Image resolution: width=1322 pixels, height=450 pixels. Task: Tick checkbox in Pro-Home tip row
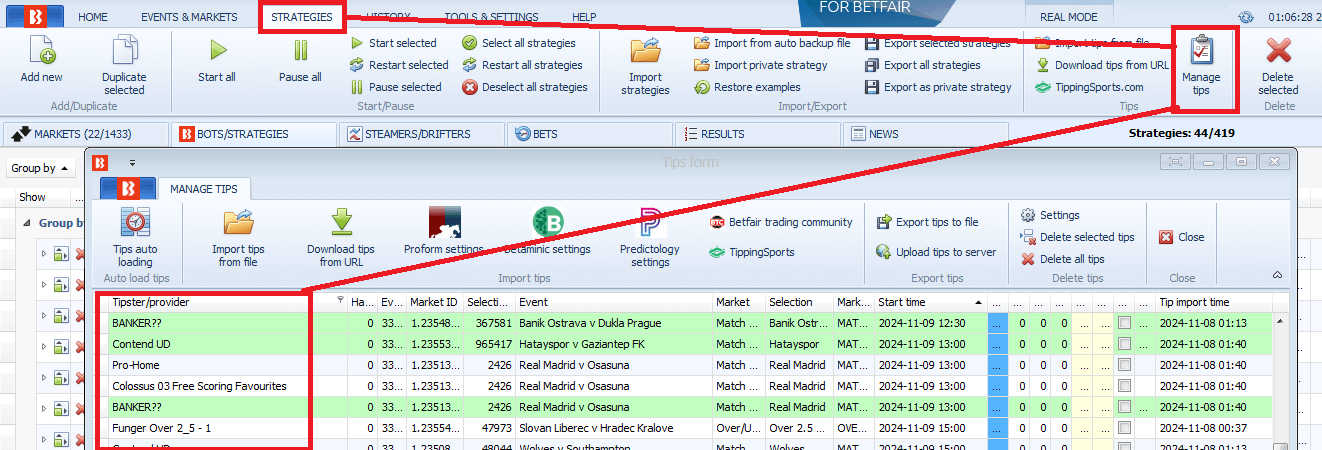click(1125, 365)
